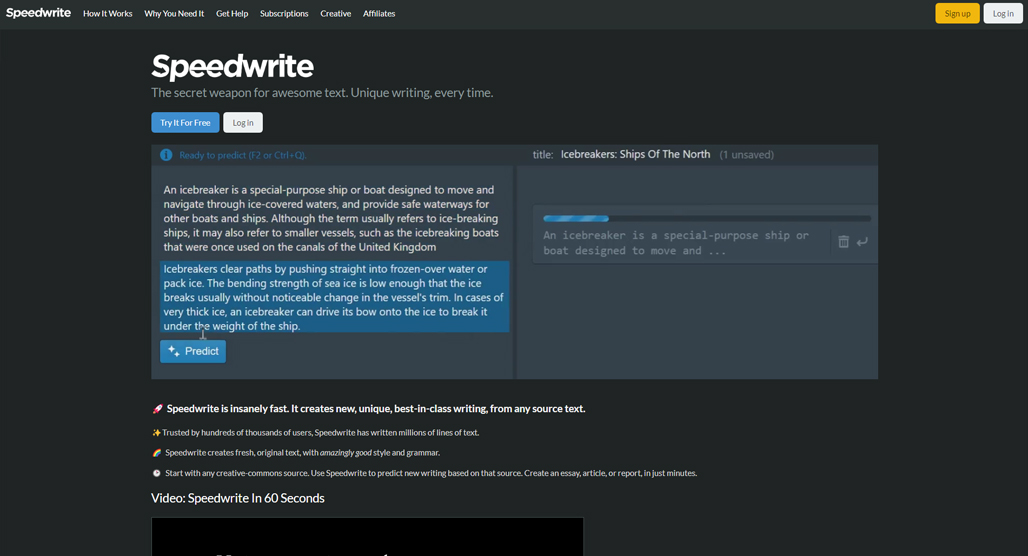Viewport: 1028px width, 556px height.
Task: Open the Creative menu item
Action: click(336, 14)
